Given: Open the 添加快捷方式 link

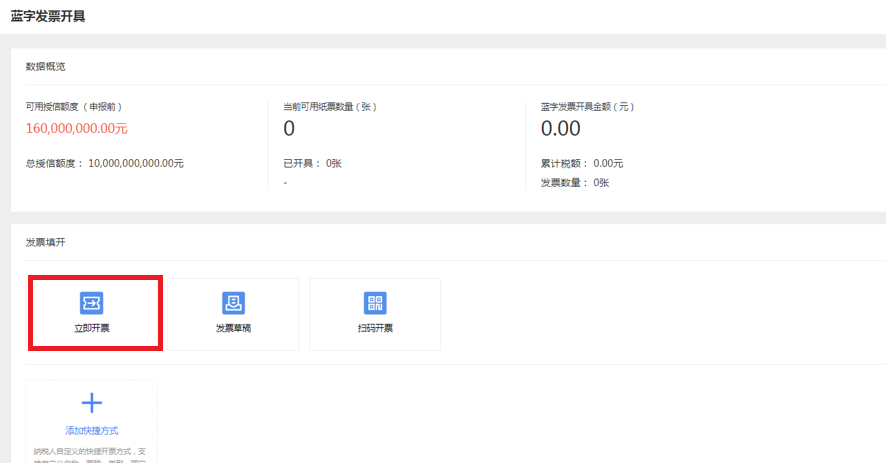Looking at the screenshot, I should pyautogui.click(x=92, y=431).
